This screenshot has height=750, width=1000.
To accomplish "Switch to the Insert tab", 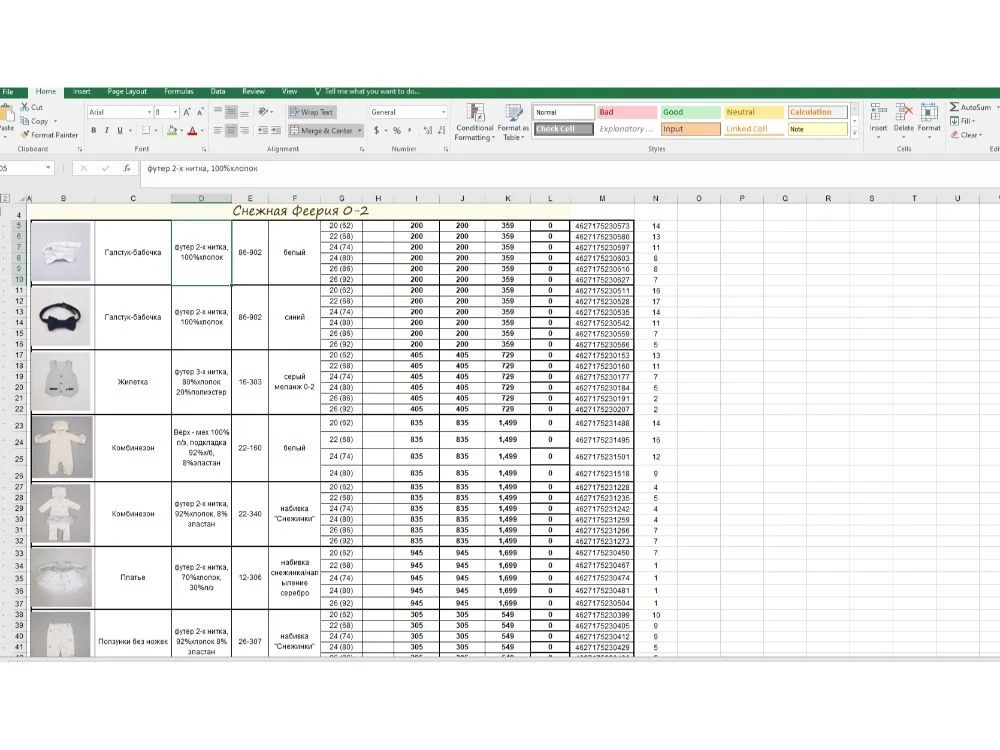I will pyautogui.click(x=82, y=92).
